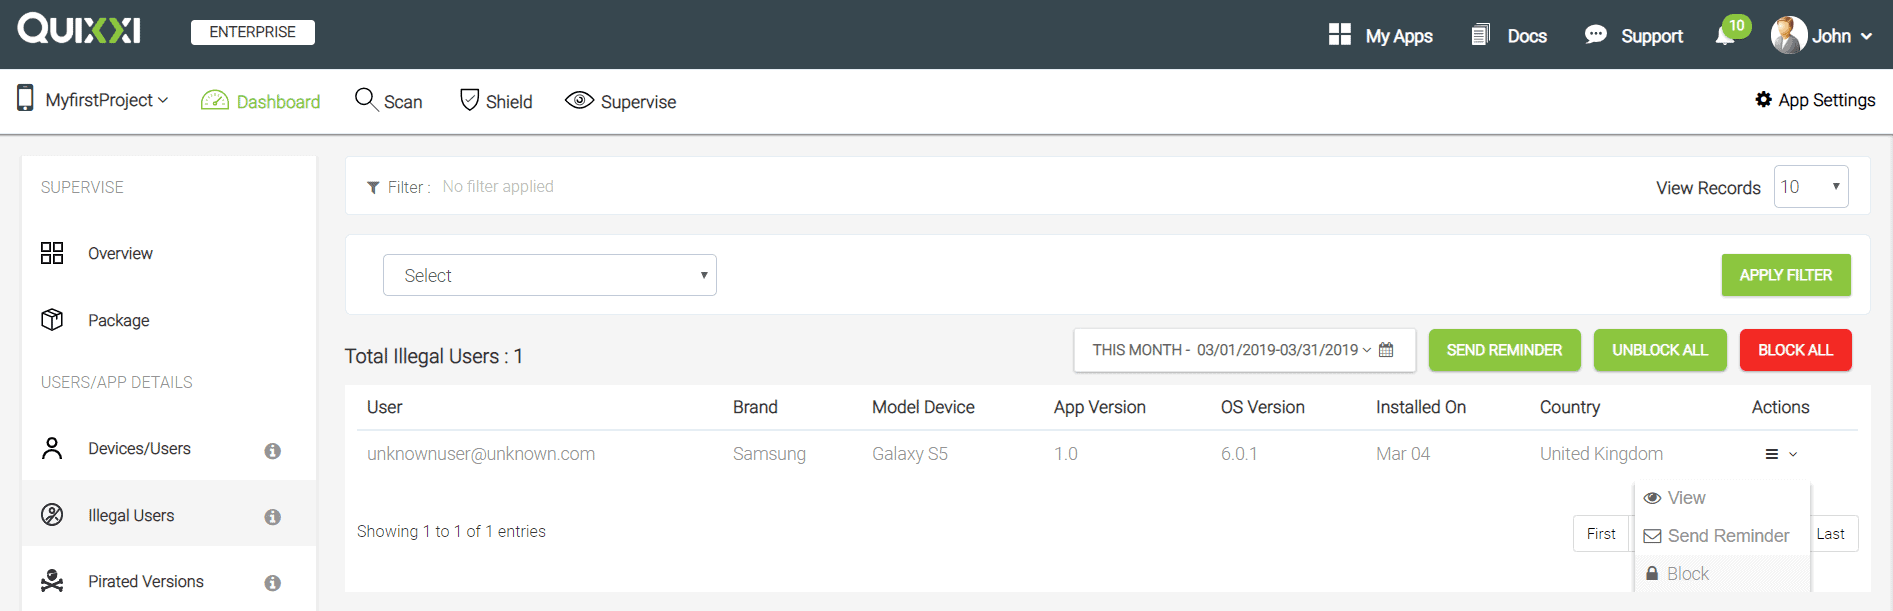
Task: Expand the John account dropdown arrow
Action: [x=1866, y=36]
